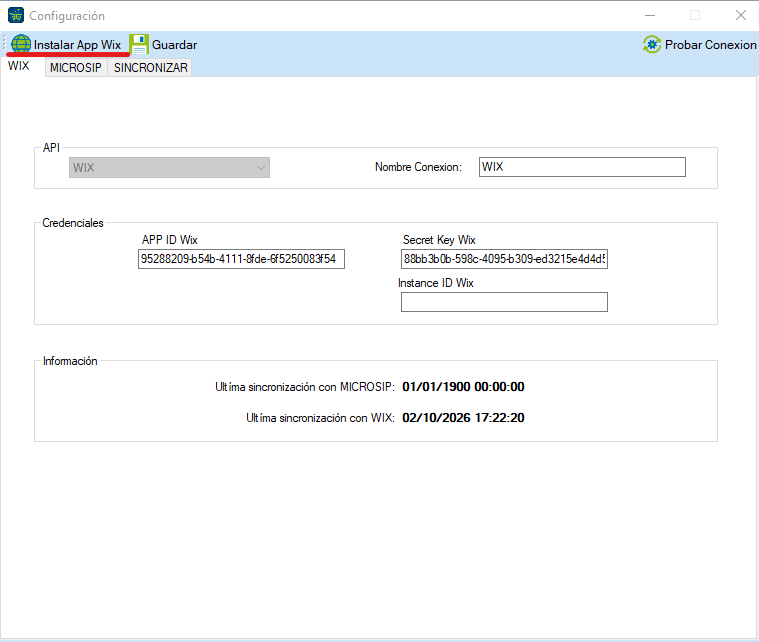Test connection via Probar Conexion text
Image resolution: width=759 pixels, height=642 pixels.
[710, 45]
